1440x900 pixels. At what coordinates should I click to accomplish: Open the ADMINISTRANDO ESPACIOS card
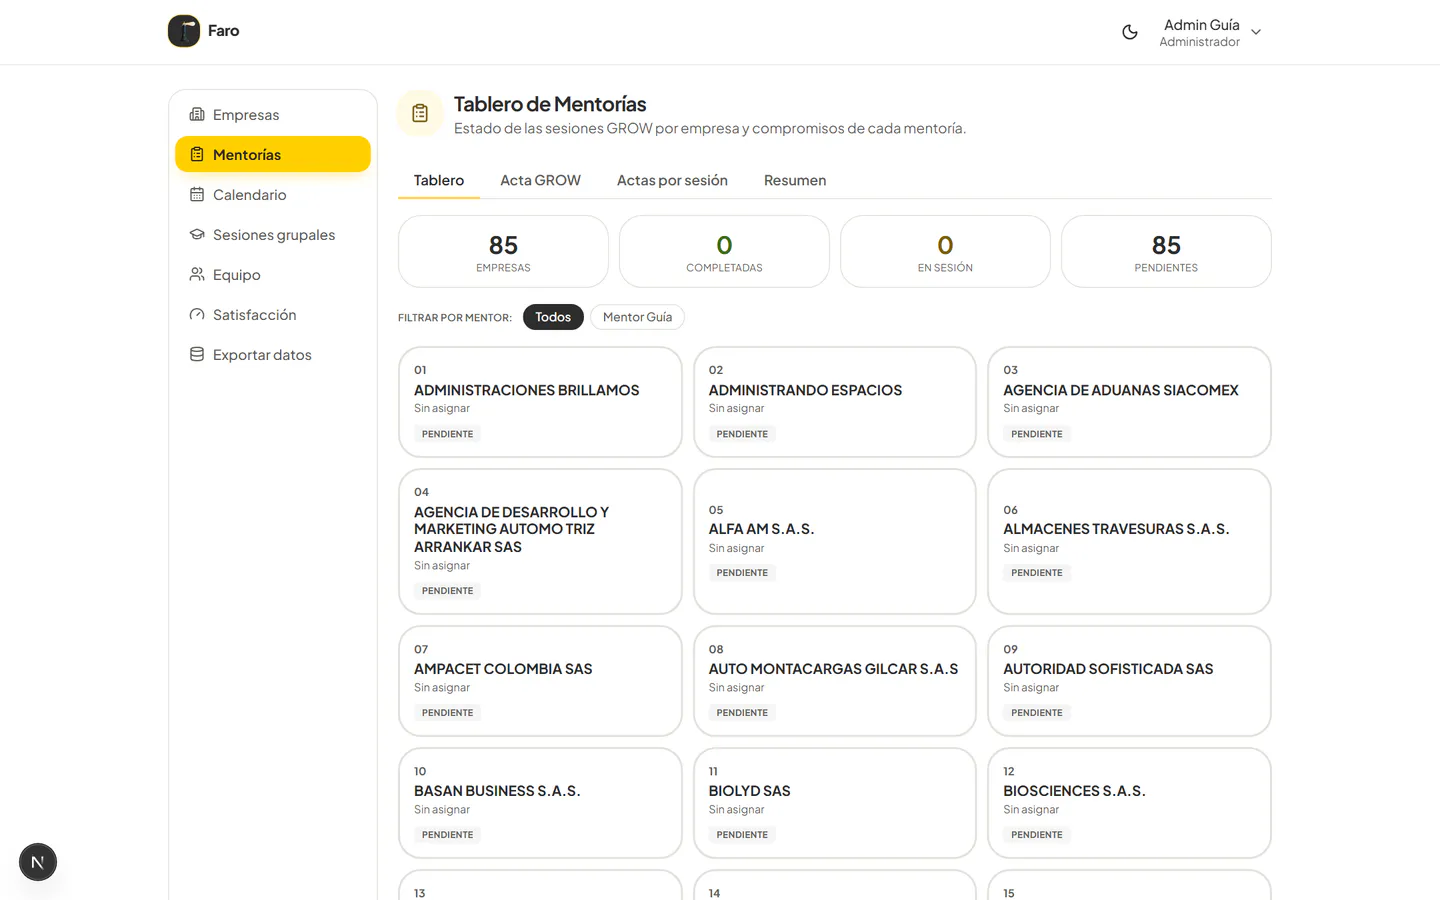click(x=835, y=402)
